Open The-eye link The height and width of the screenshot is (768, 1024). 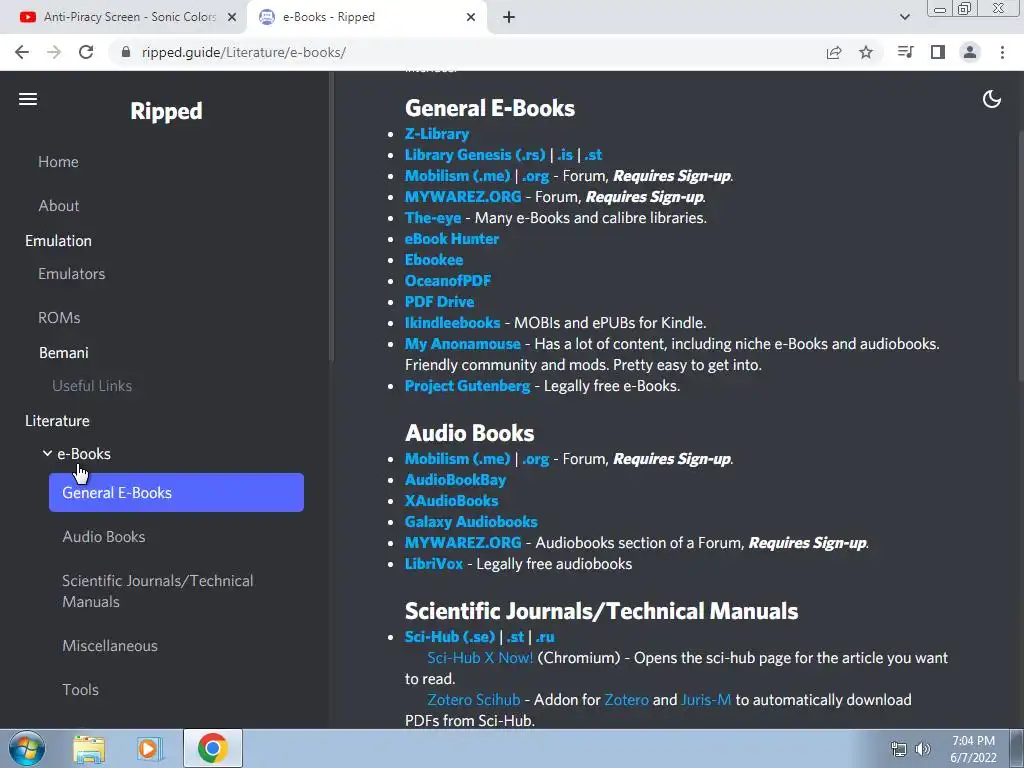coord(433,217)
